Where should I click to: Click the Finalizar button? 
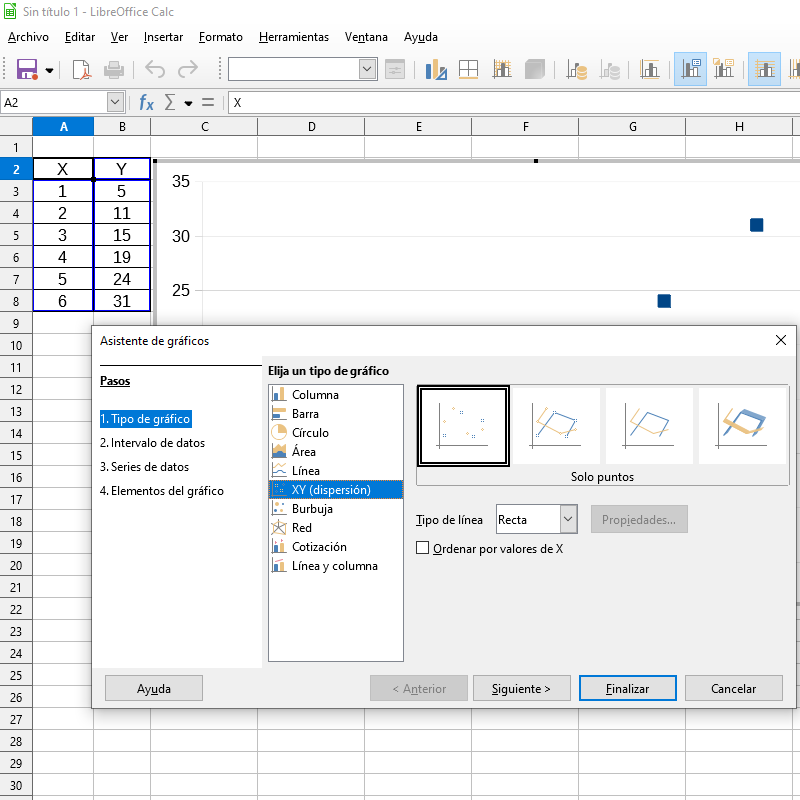coord(627,688)
